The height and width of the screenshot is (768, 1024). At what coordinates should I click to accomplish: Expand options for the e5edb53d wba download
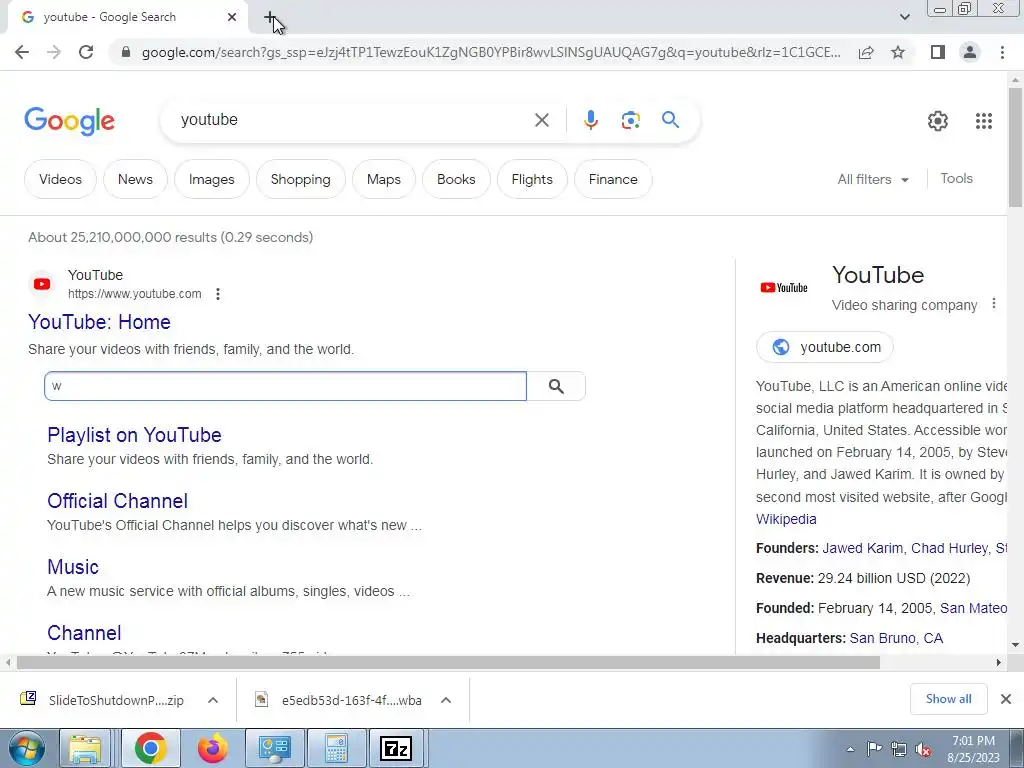[445, 700]
